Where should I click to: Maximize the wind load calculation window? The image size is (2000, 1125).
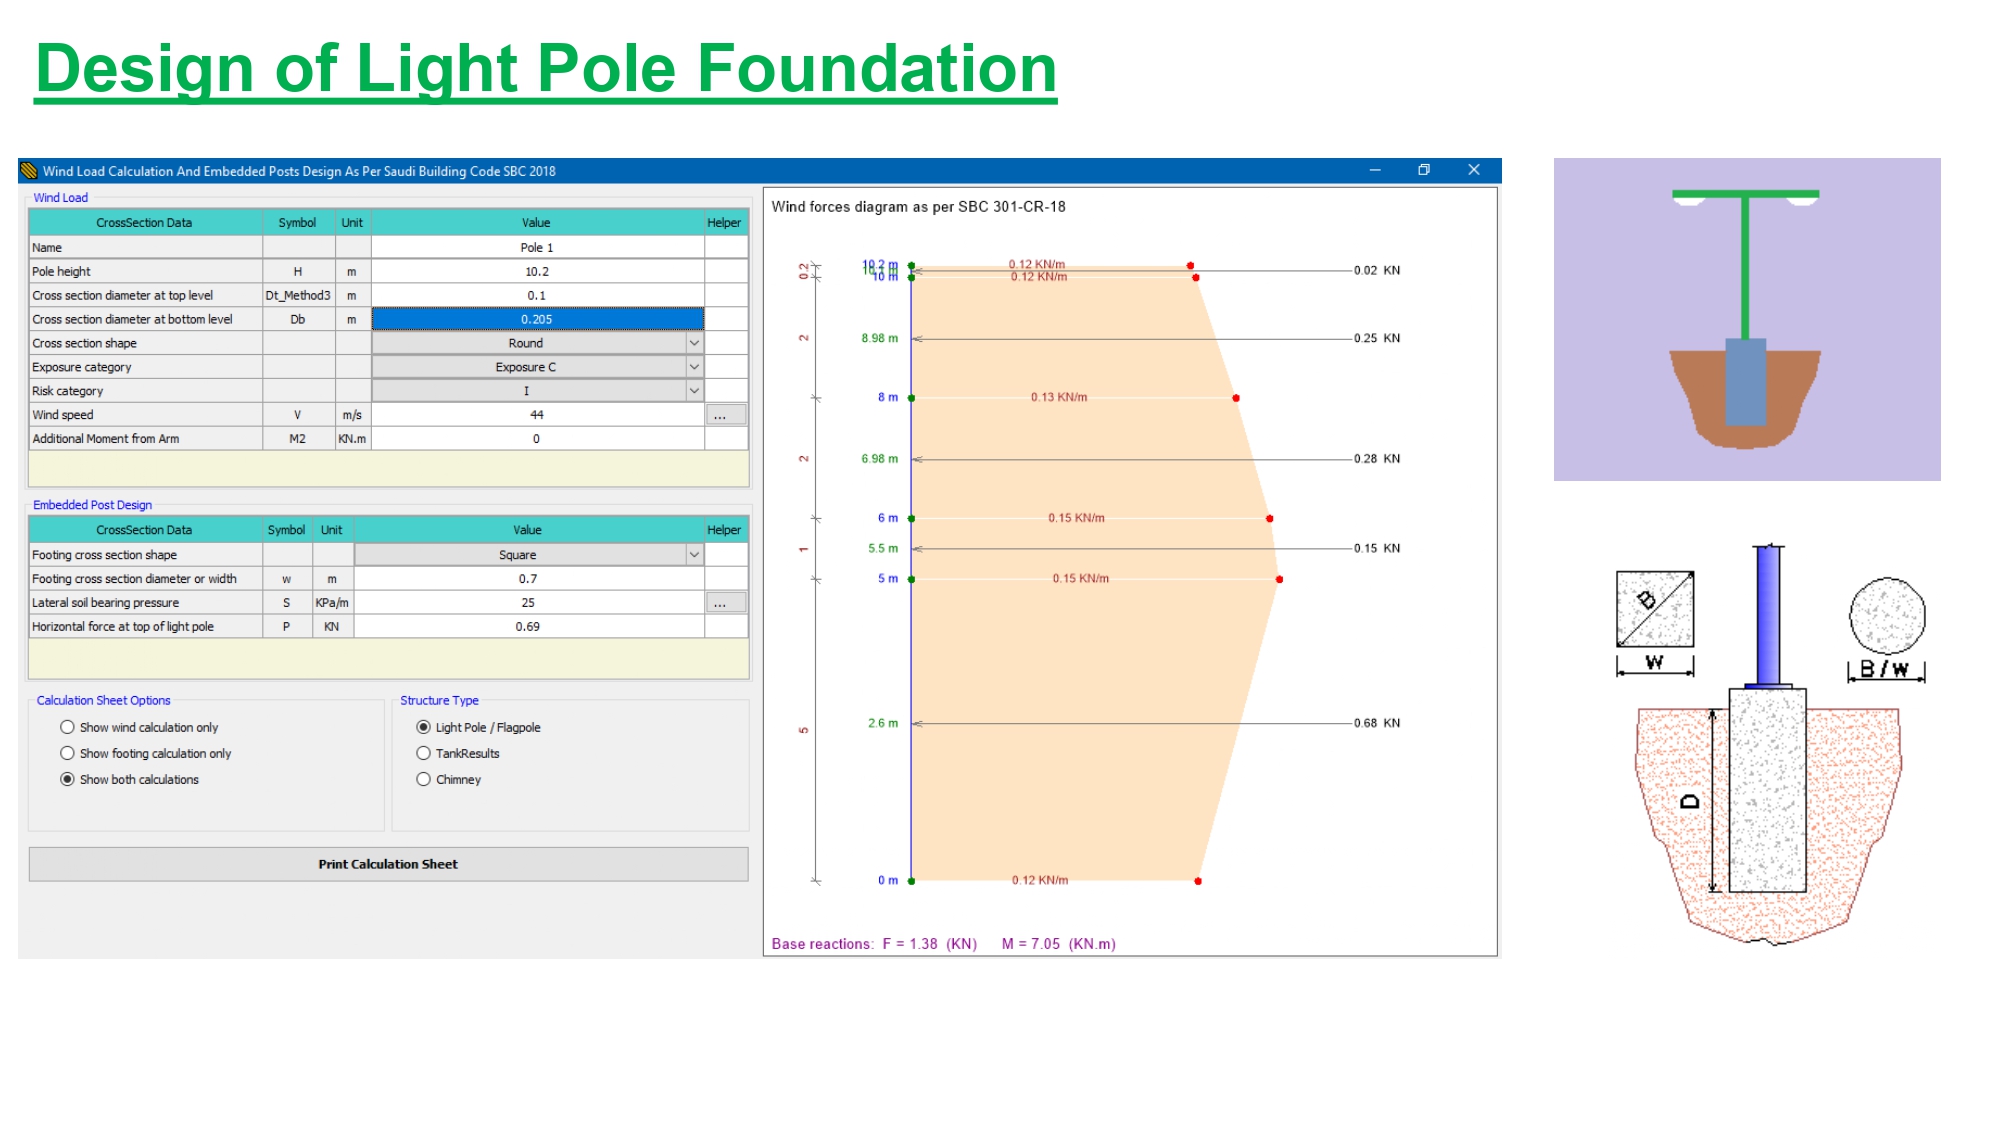coord(1424,170)
